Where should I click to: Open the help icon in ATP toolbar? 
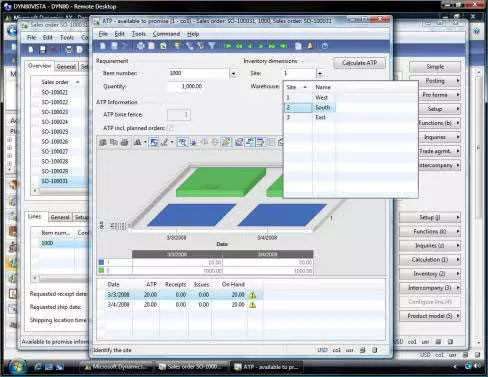click(324, 46)
